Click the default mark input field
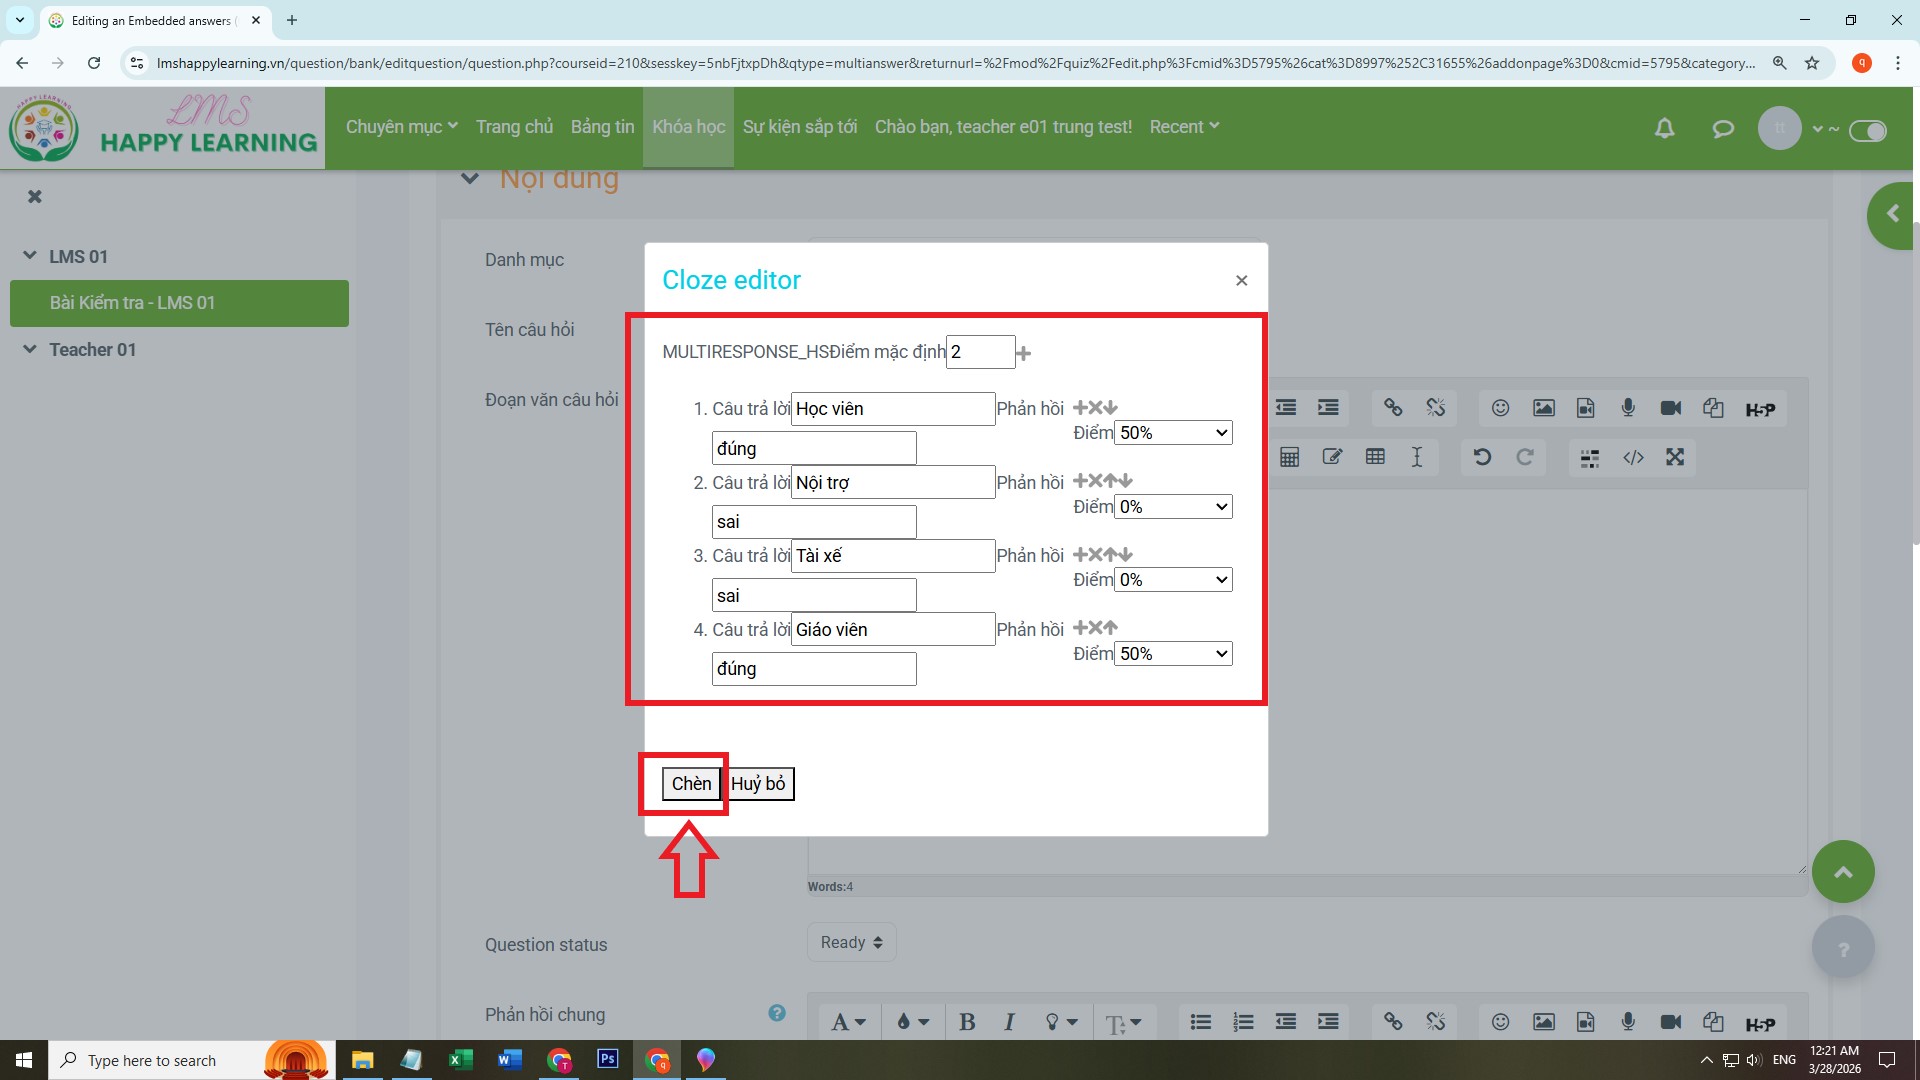 [x=980, y=352]
